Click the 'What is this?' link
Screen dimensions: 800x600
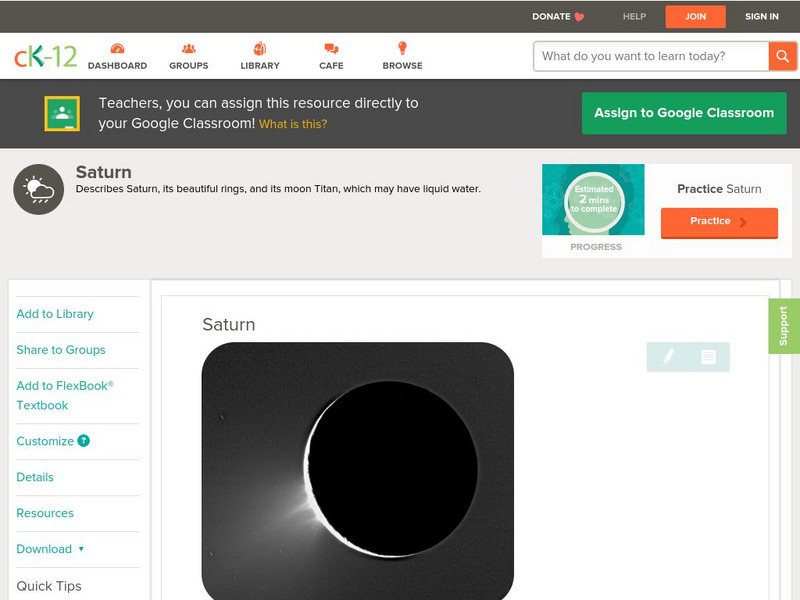tap(293, 124)
